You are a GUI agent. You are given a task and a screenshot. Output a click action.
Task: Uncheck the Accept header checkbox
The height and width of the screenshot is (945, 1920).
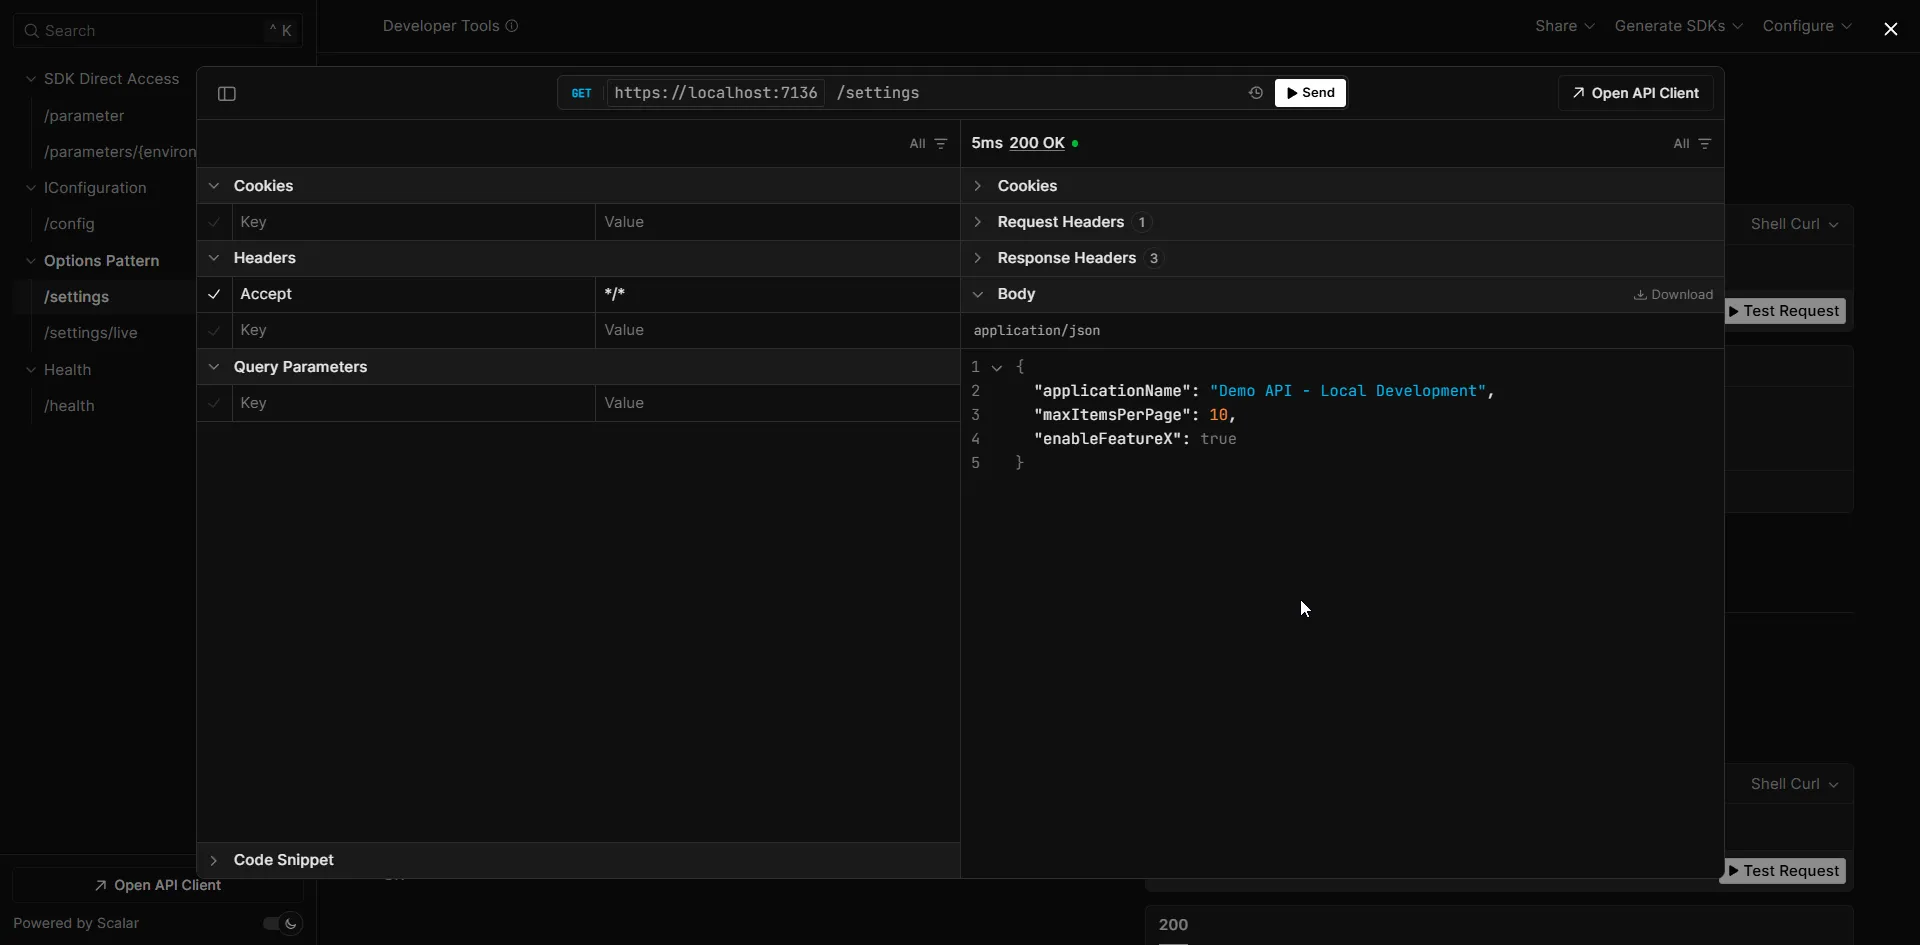click(214, 293)
